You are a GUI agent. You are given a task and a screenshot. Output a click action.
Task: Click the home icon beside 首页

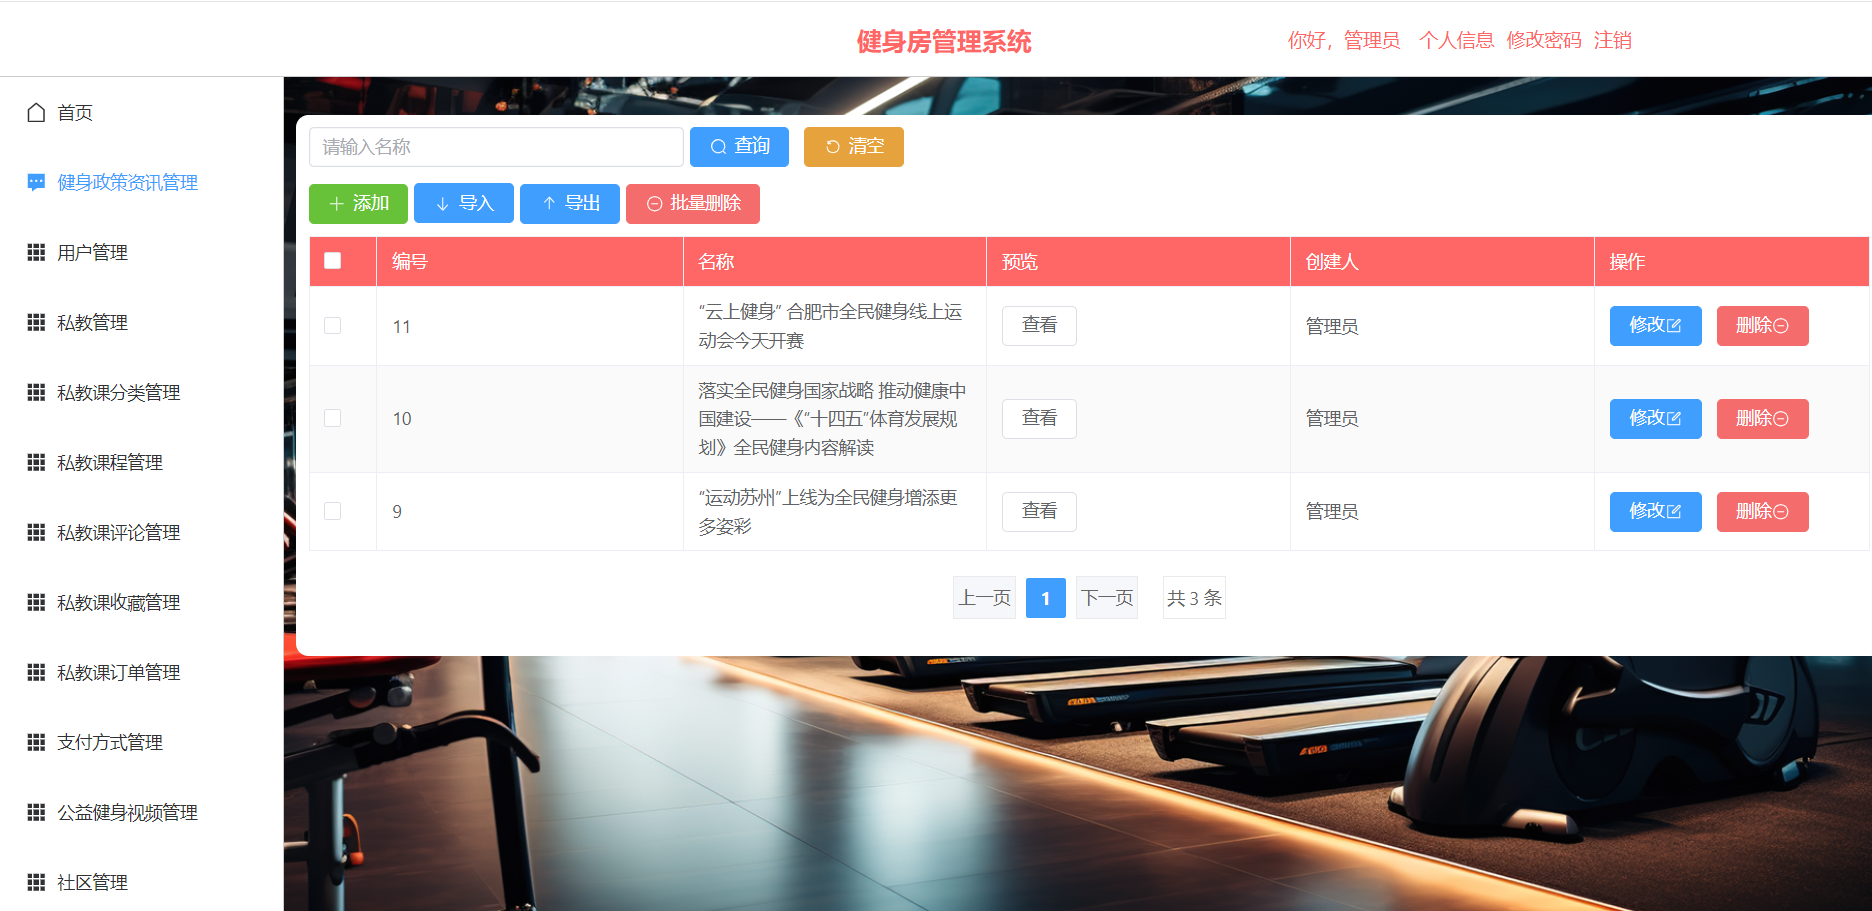36,112
